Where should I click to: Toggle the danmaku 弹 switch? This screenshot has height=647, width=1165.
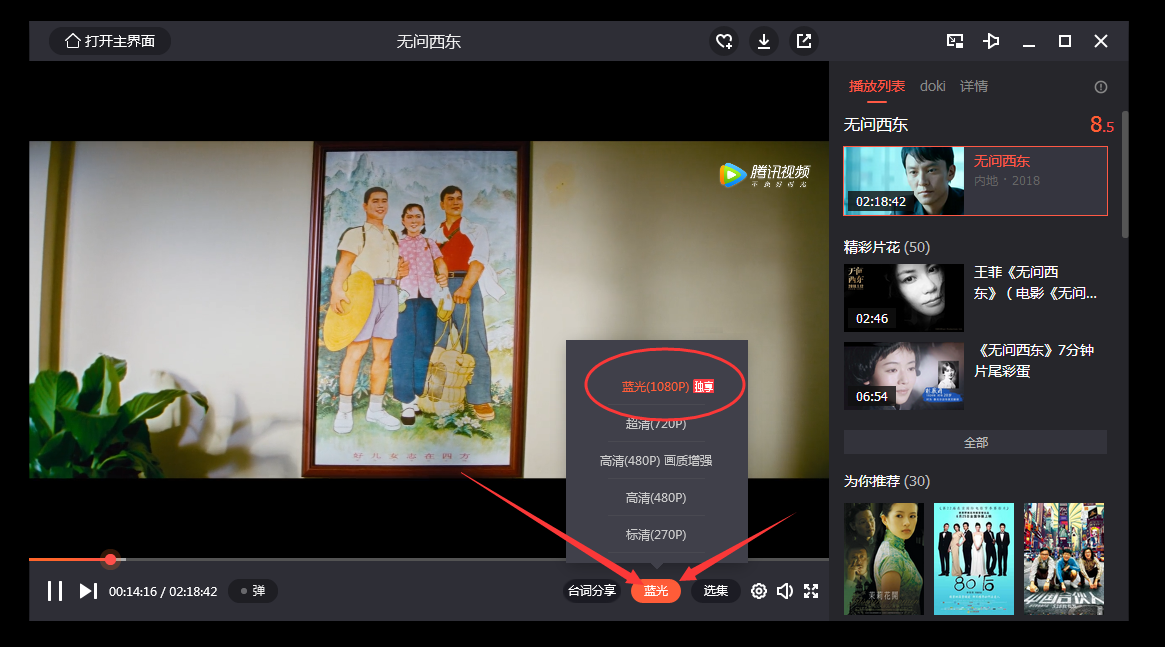click(253, 591)
